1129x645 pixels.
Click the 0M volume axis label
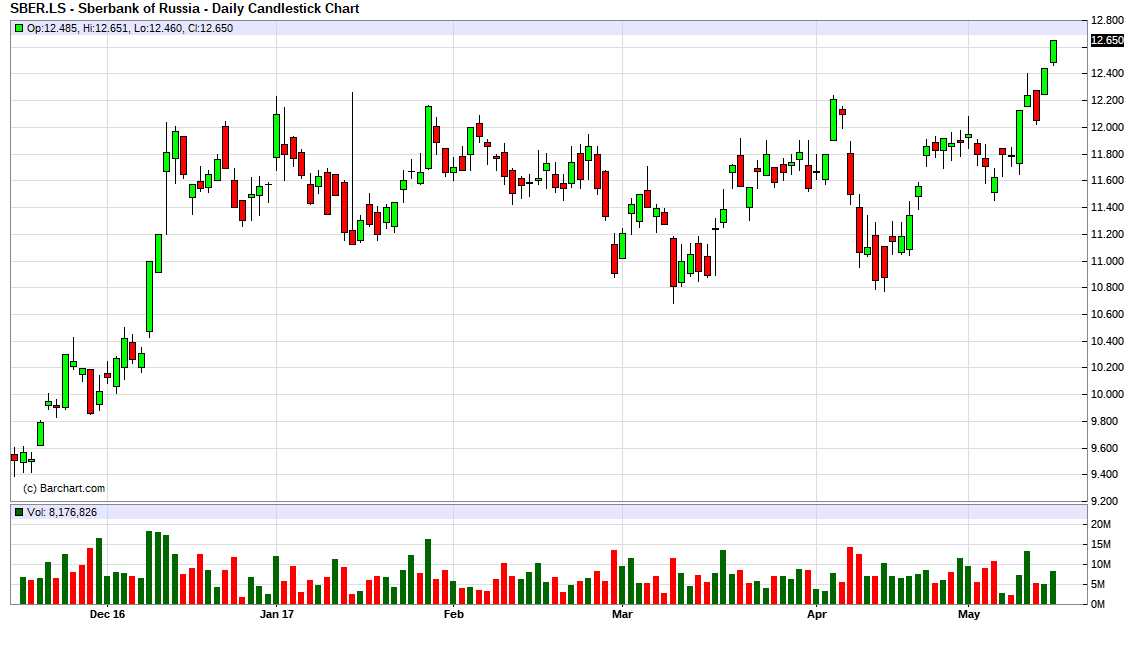point(1098,605)
